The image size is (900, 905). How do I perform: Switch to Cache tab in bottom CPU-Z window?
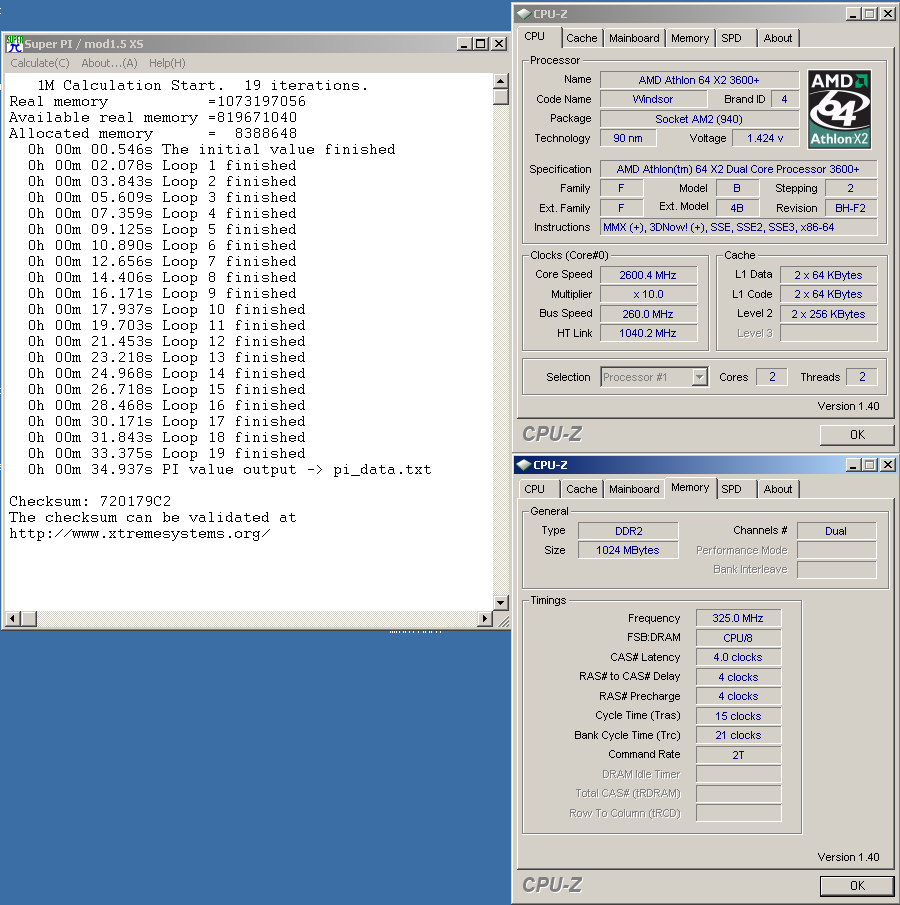581,489
